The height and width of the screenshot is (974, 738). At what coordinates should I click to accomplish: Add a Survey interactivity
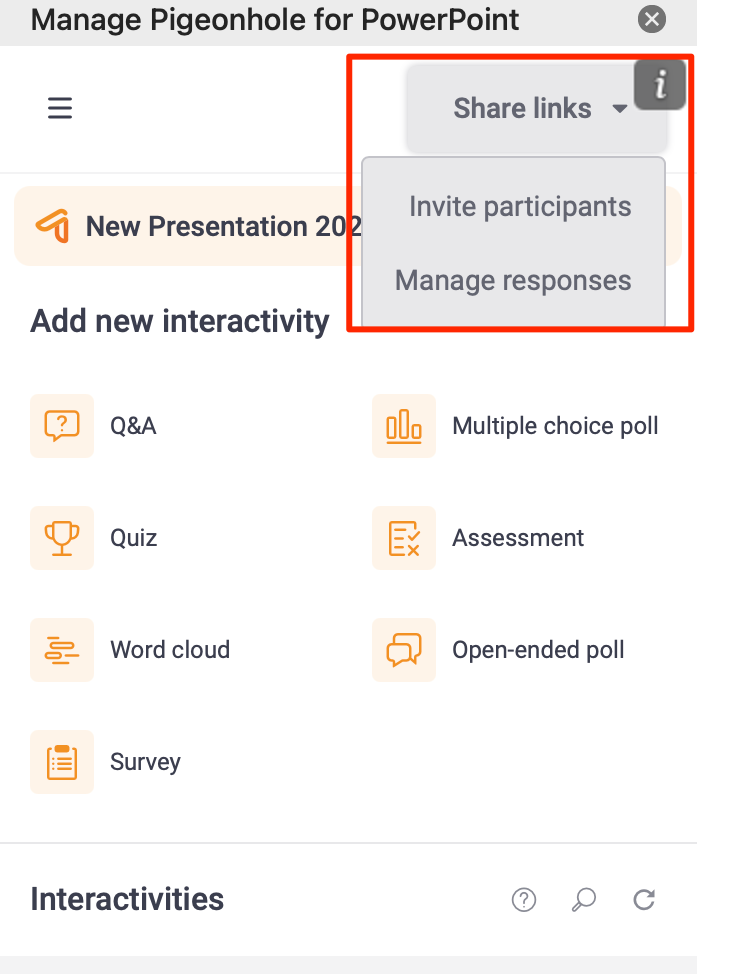(145, 762)
